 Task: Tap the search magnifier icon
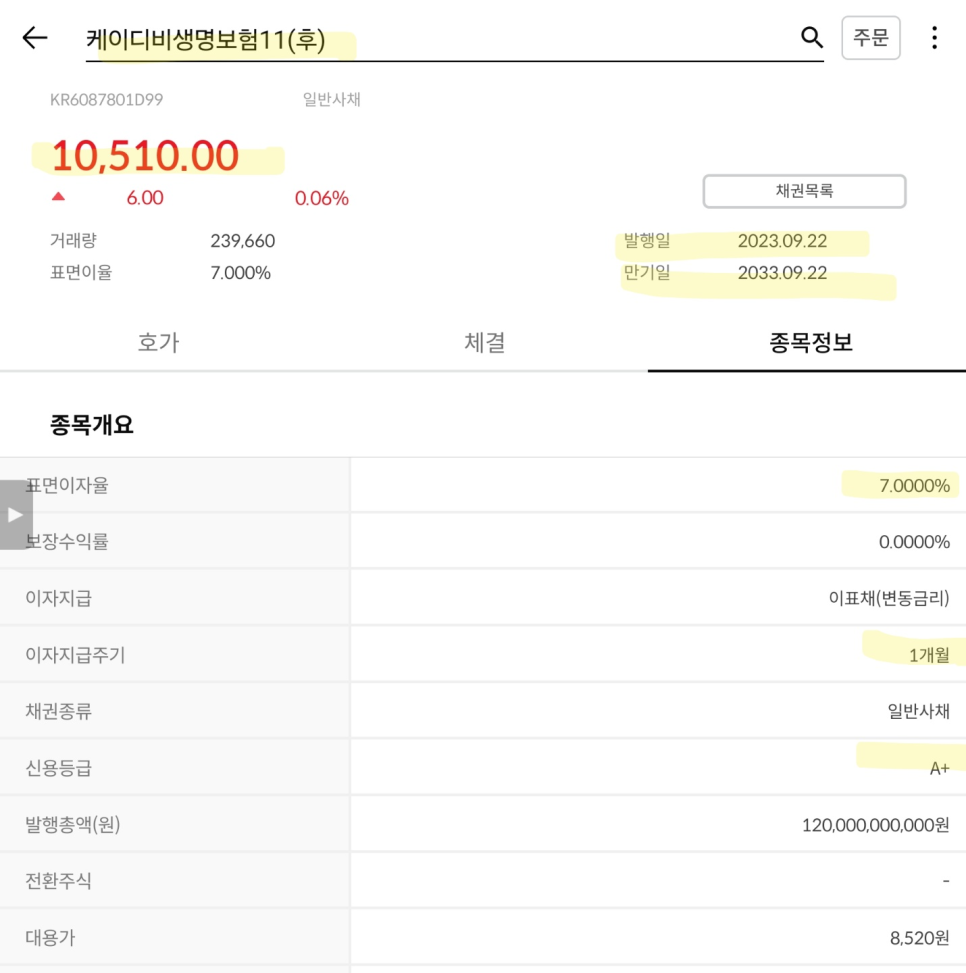pos(812,38)
